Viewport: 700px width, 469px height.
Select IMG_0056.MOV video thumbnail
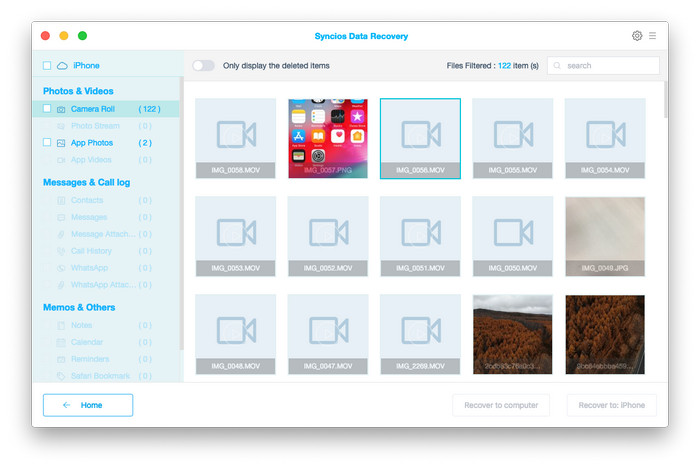coord(420,138)
